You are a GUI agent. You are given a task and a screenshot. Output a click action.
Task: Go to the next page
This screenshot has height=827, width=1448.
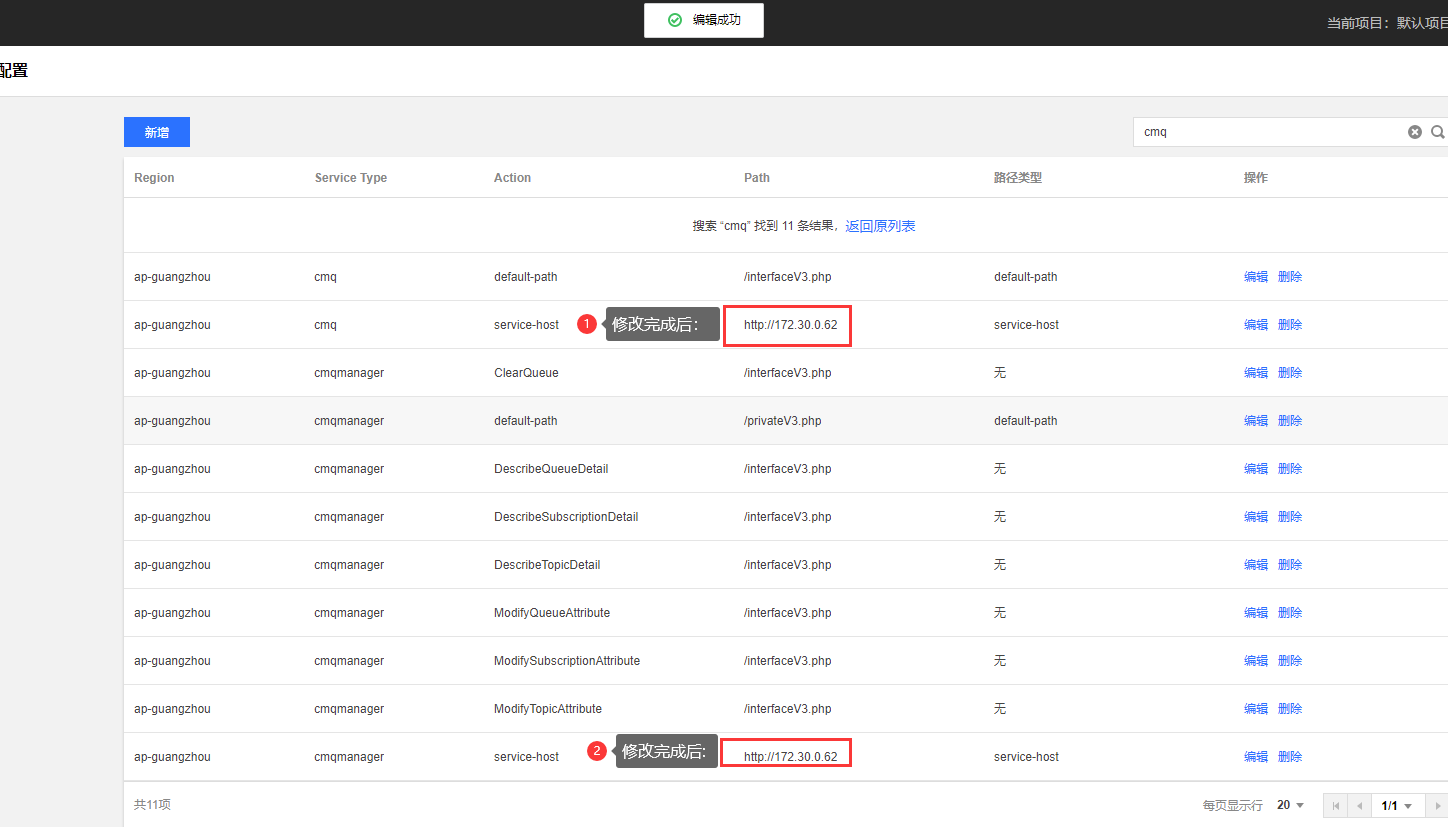pyautogui.click(x=1437, y=805)
